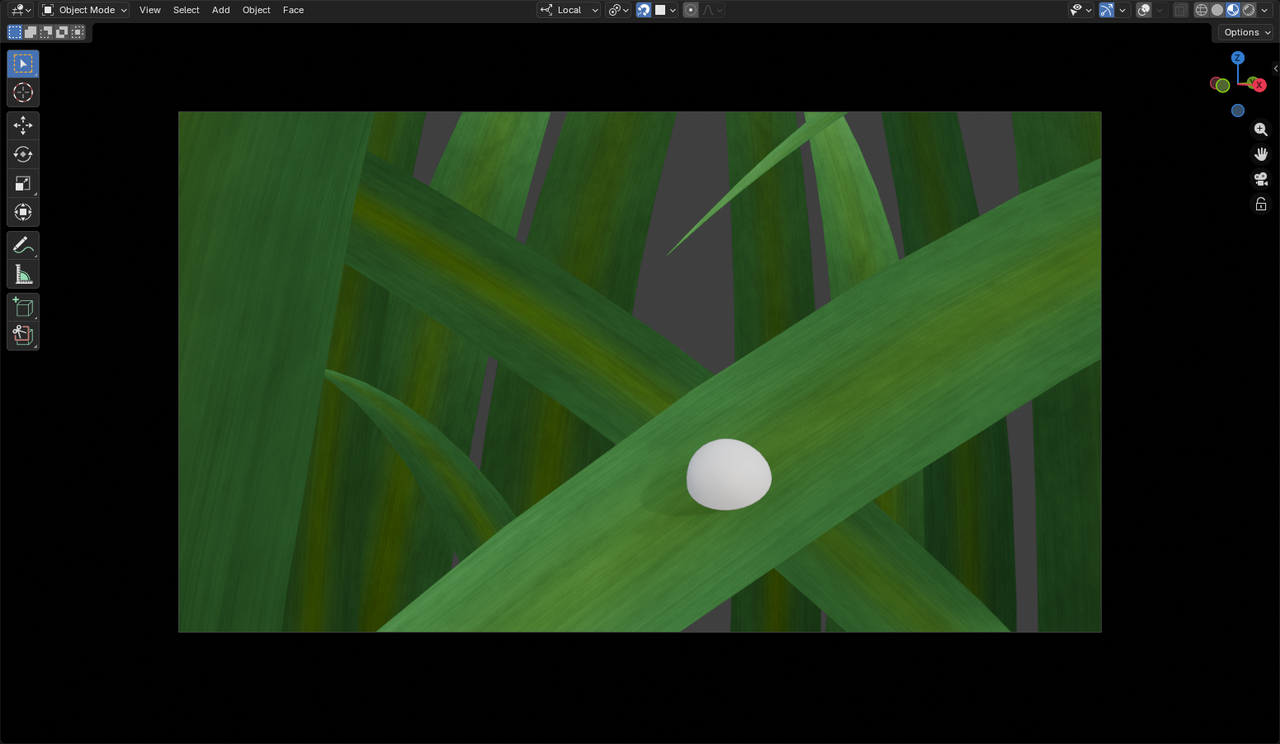Select the Cursor tool
This screenshot has height=744, width=1280.
22,92
